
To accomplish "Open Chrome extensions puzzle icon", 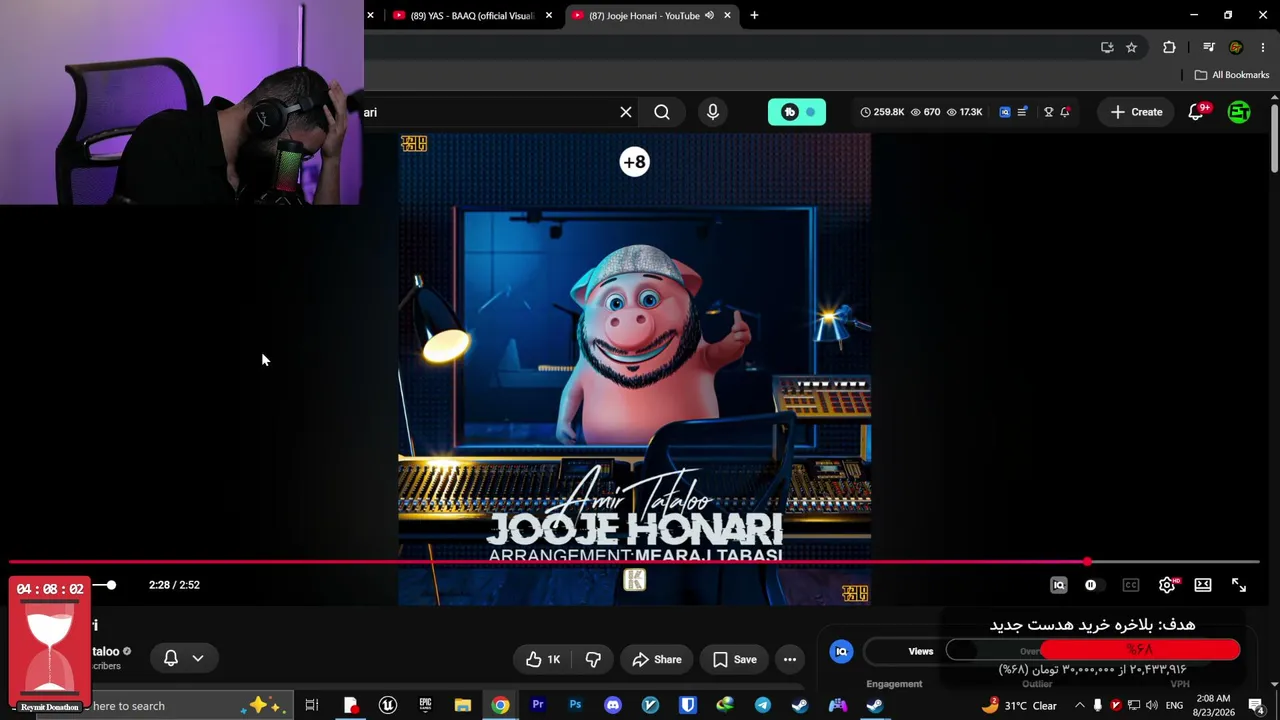I will (1169, 47).
